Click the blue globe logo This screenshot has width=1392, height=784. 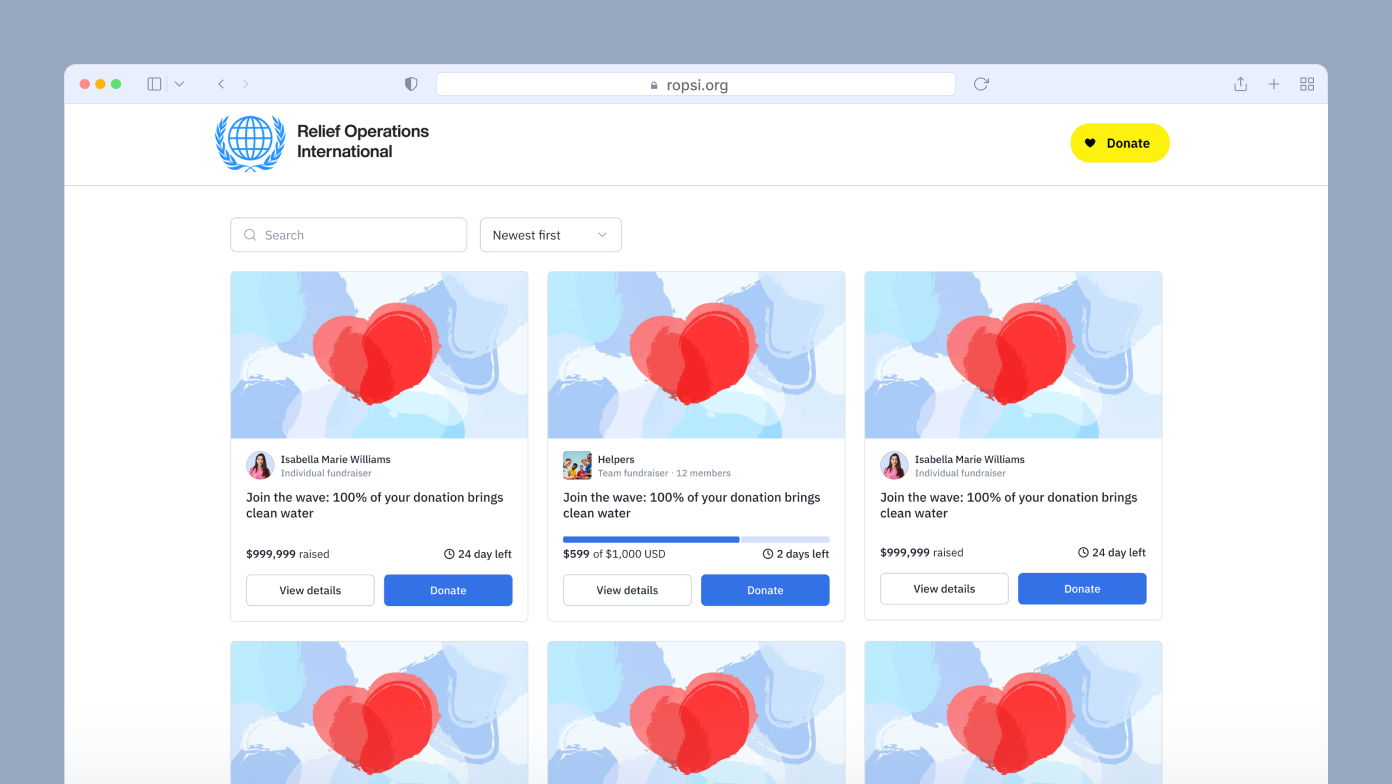coord(250,143)
